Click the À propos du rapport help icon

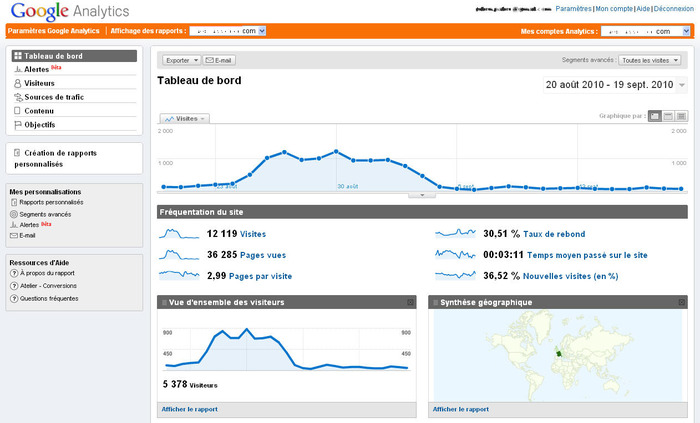[13, 273]
